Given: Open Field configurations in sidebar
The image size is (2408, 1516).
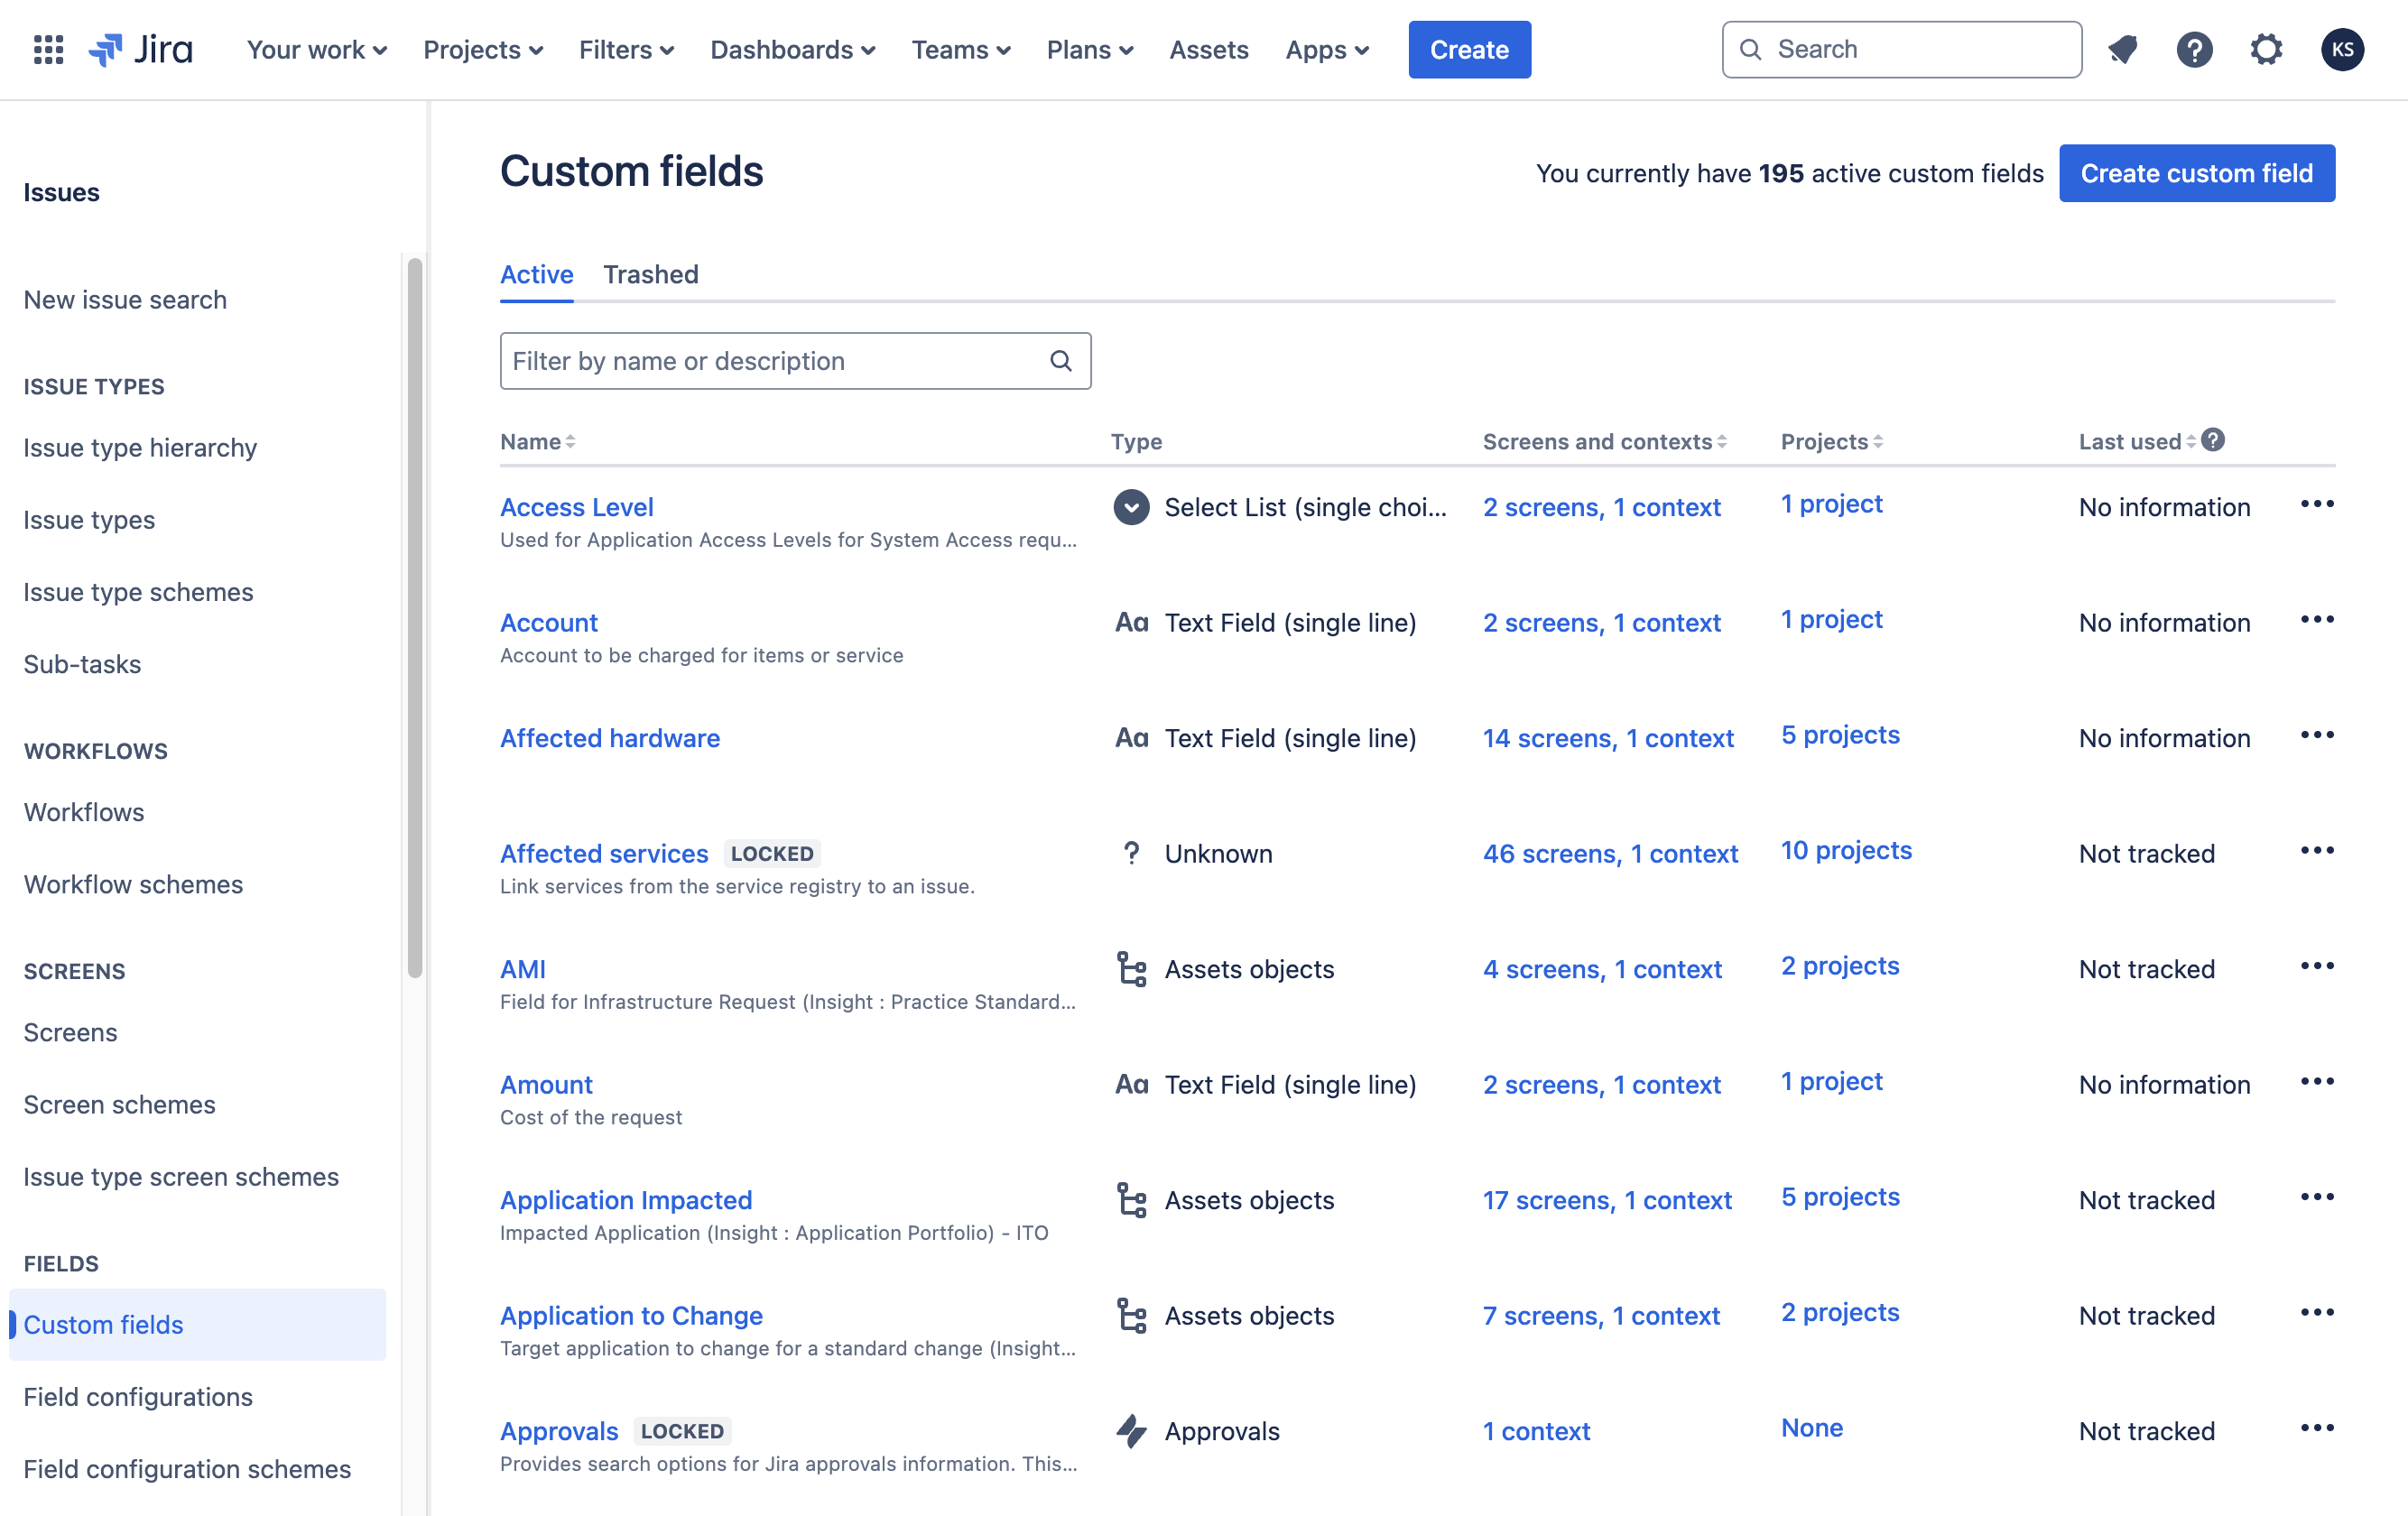Looking at the screenshot, I should point(138,1396).
